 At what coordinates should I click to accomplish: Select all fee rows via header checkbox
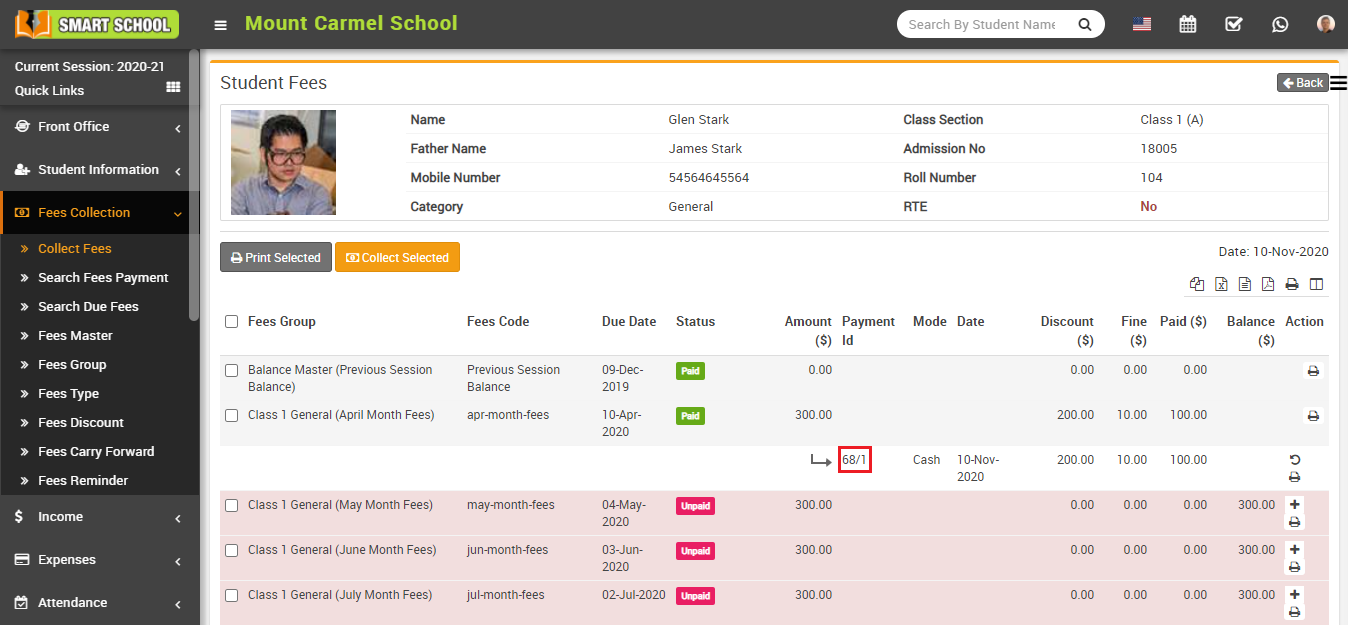[x=231, y=321]
